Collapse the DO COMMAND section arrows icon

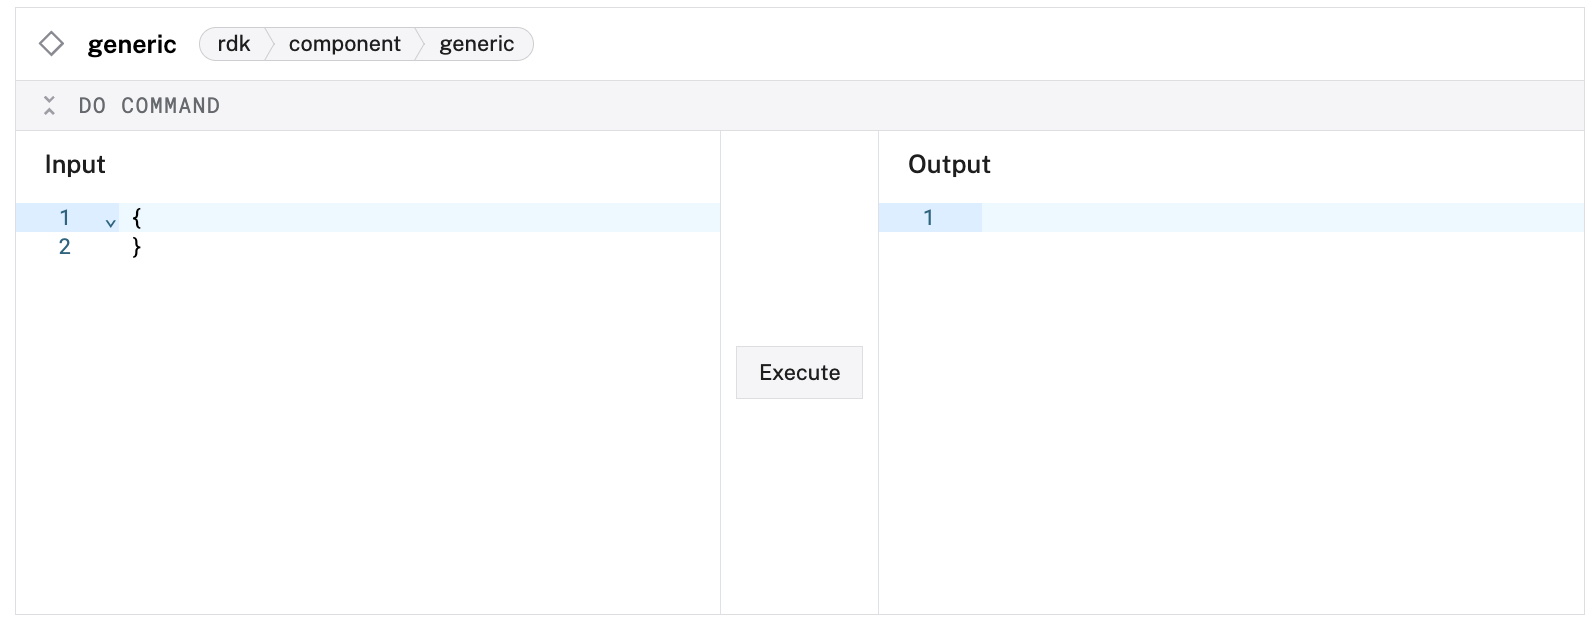(x=49, y=106)
